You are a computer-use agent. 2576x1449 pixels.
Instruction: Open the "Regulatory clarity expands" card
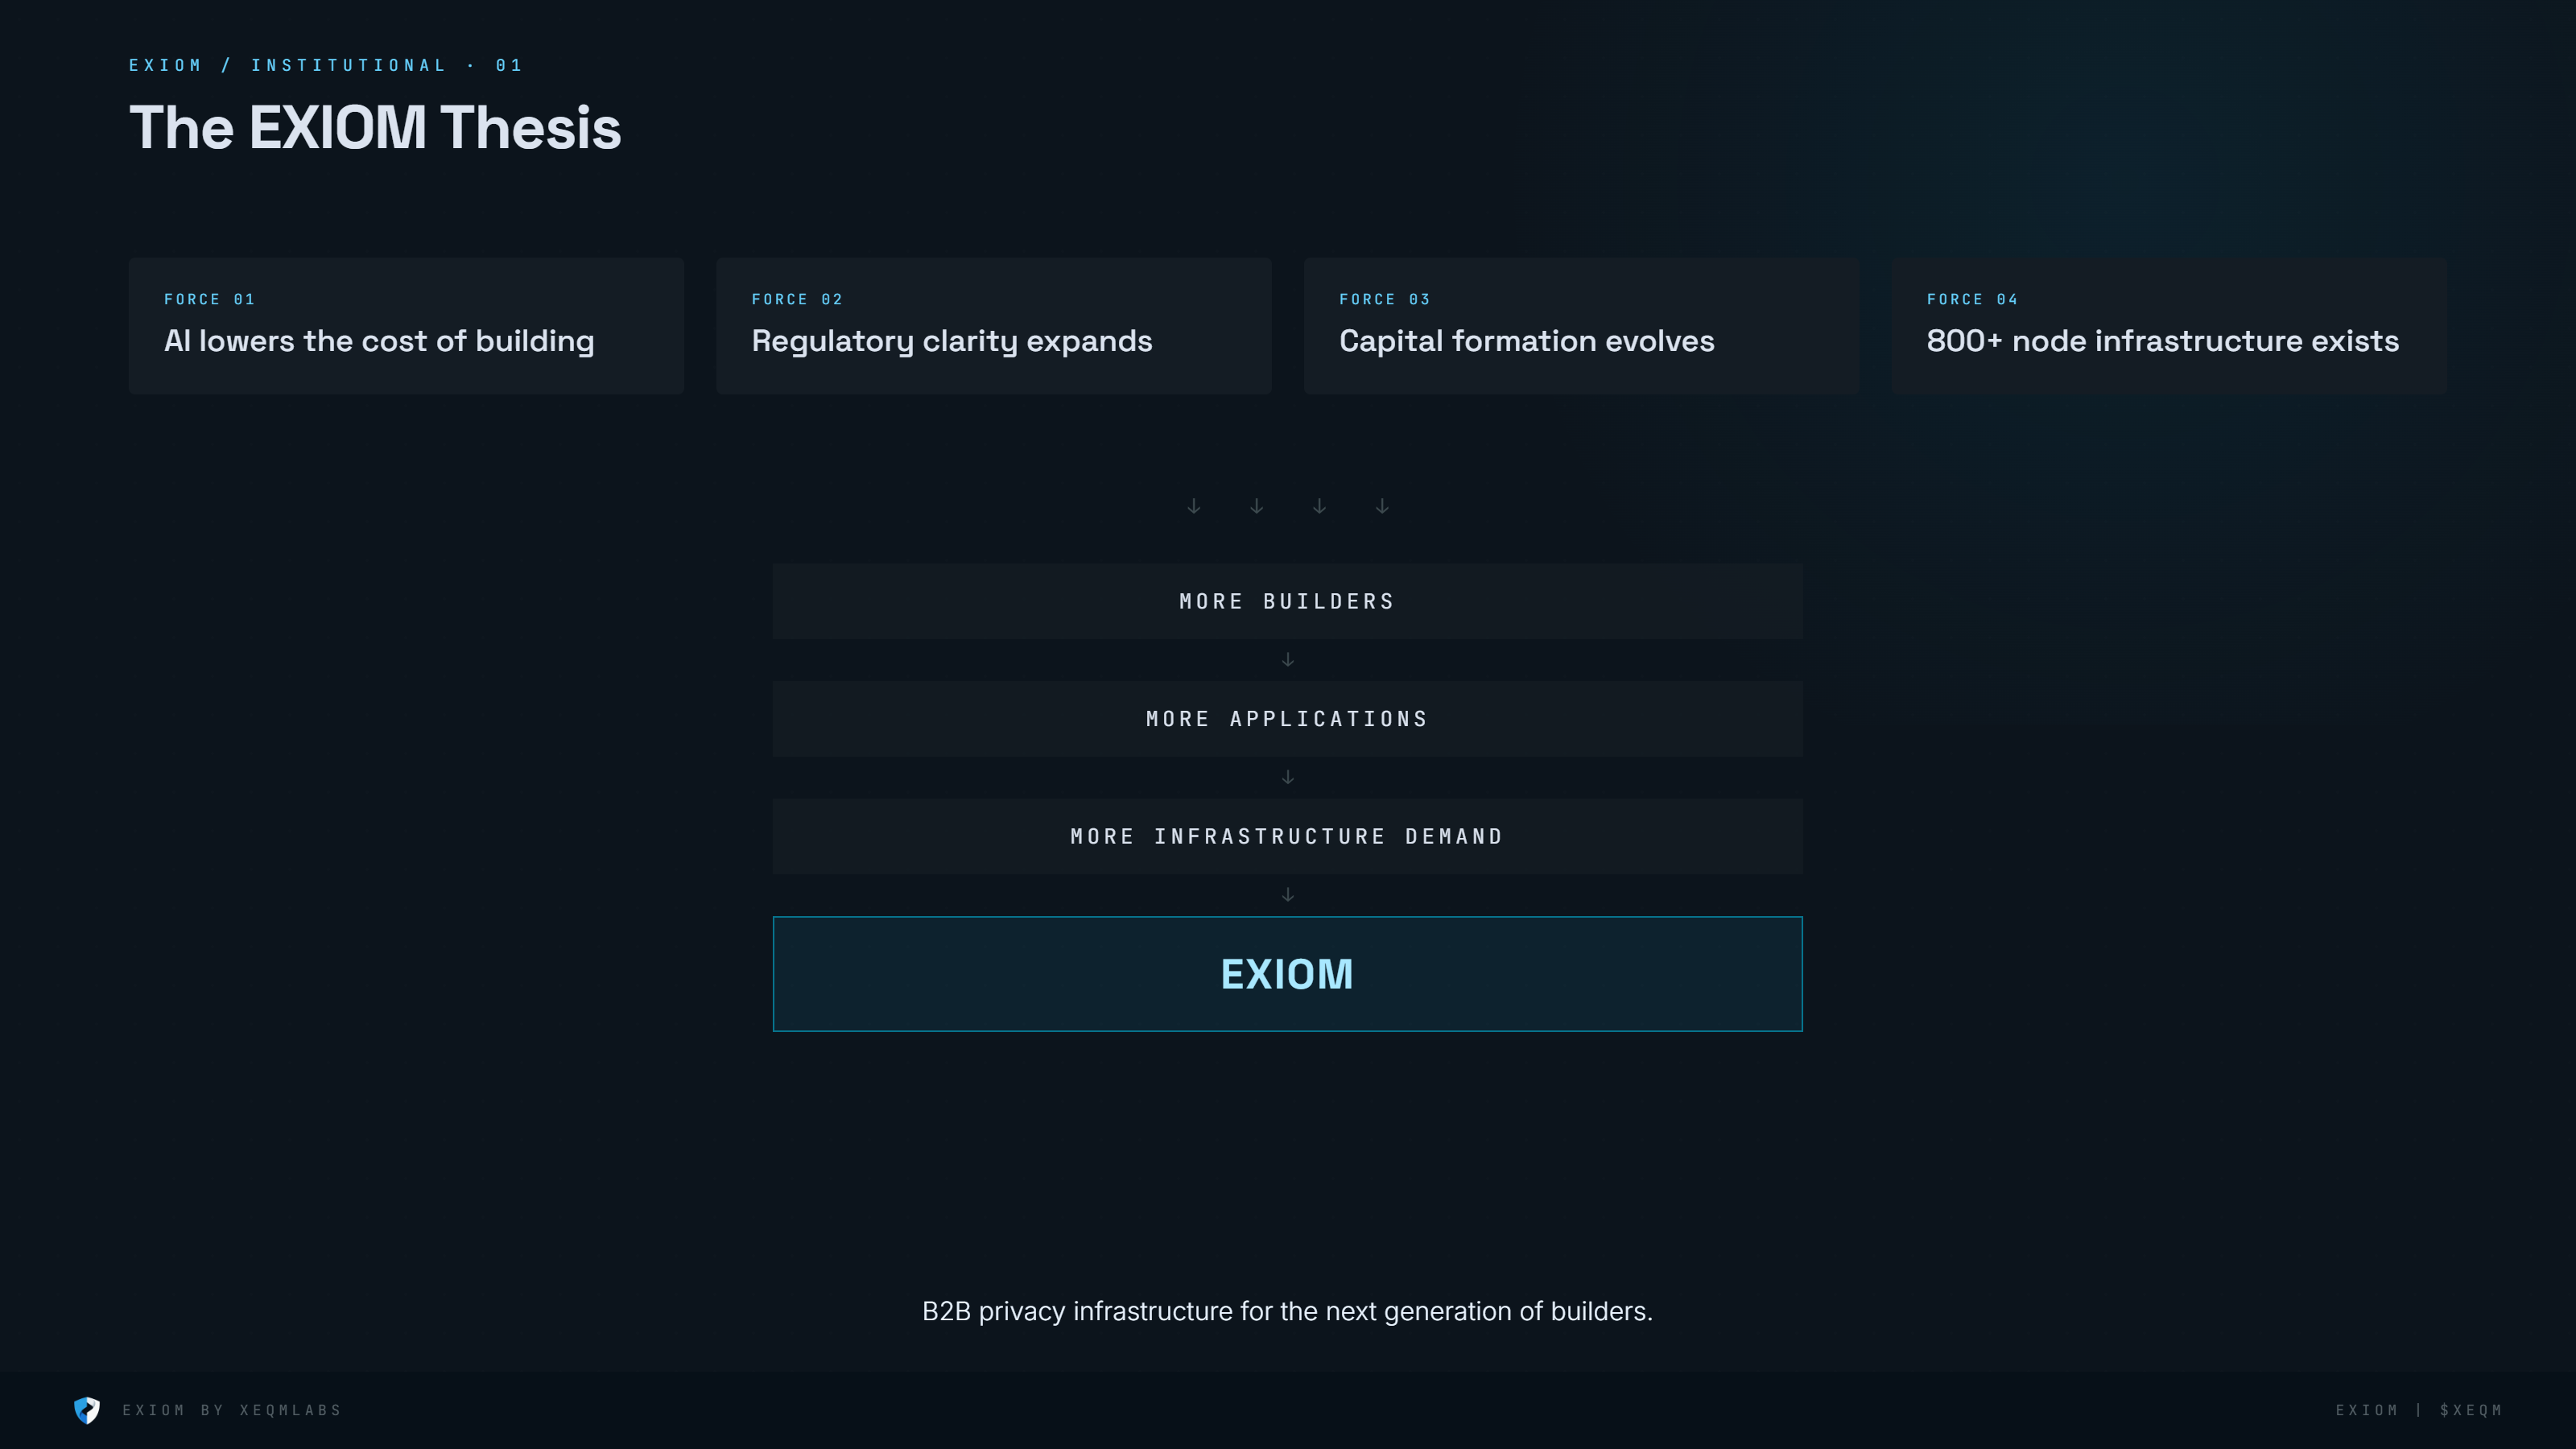994,326
